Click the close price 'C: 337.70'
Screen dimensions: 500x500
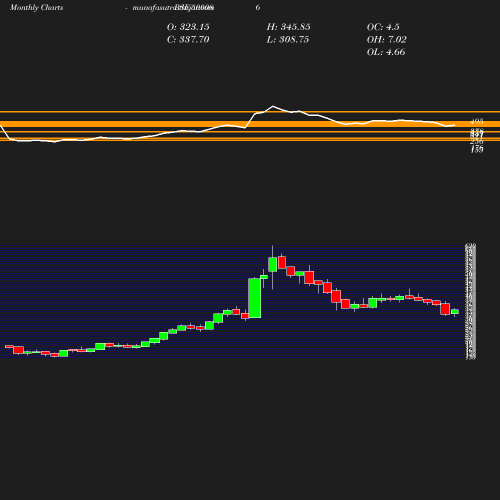[x=188, y=40]
